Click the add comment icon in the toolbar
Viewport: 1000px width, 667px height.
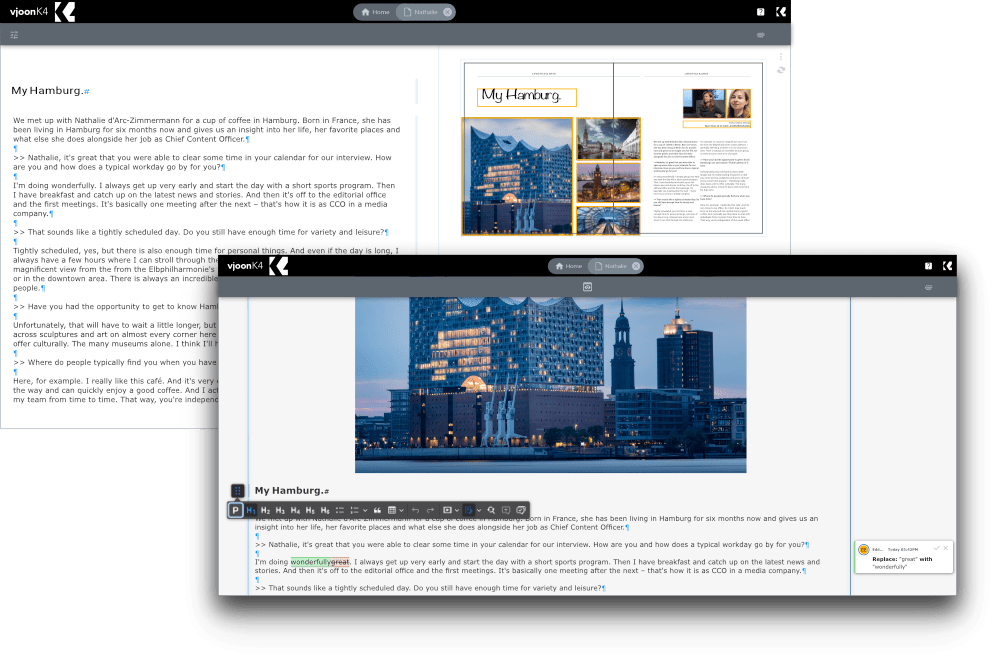tap(505, 510)
